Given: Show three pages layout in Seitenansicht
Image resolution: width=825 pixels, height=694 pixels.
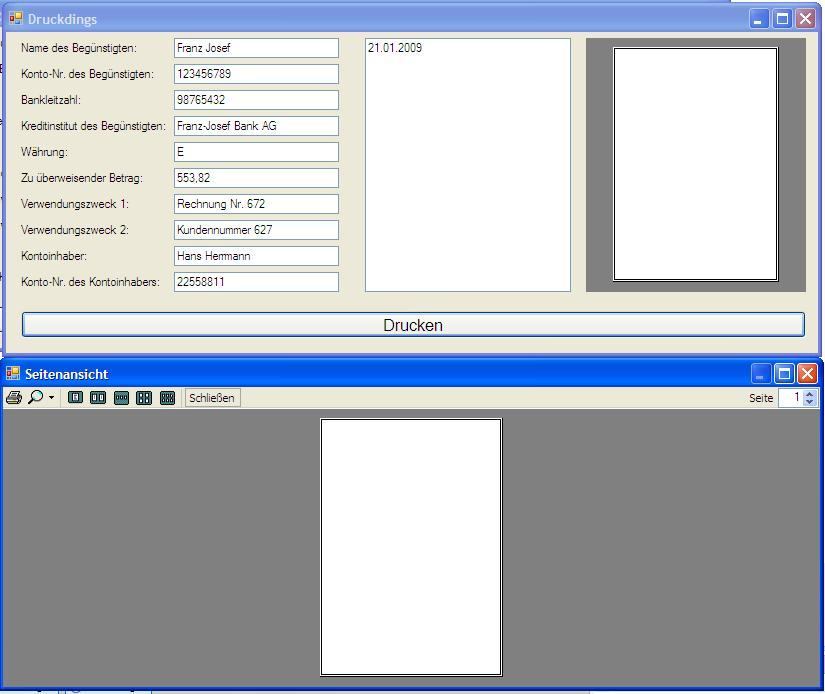Looking at the screenshot, I should (x=121, y=398).
